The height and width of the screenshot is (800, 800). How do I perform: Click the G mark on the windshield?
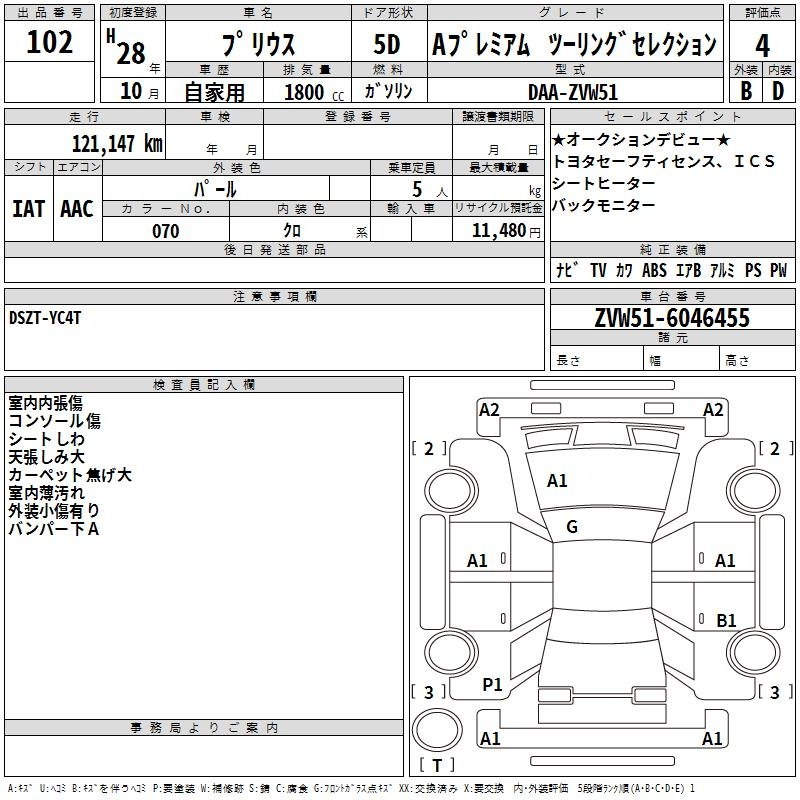(572, 527)
